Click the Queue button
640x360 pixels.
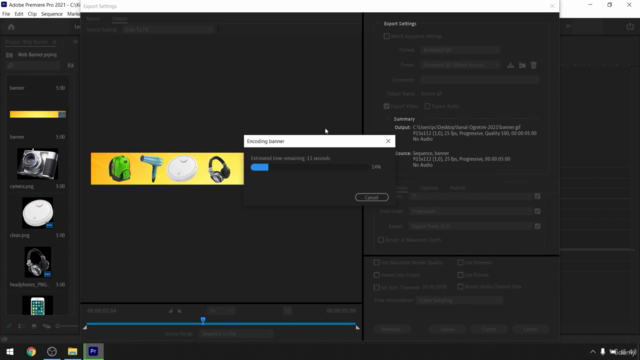447,329
